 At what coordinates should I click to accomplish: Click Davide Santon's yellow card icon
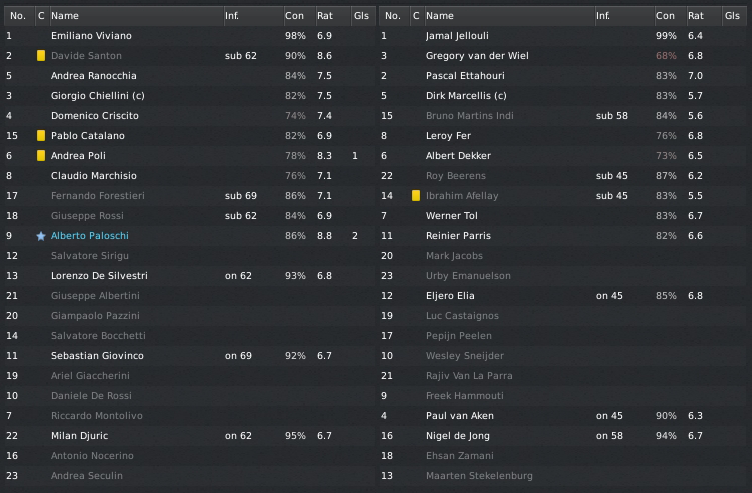tap(41, 56)
